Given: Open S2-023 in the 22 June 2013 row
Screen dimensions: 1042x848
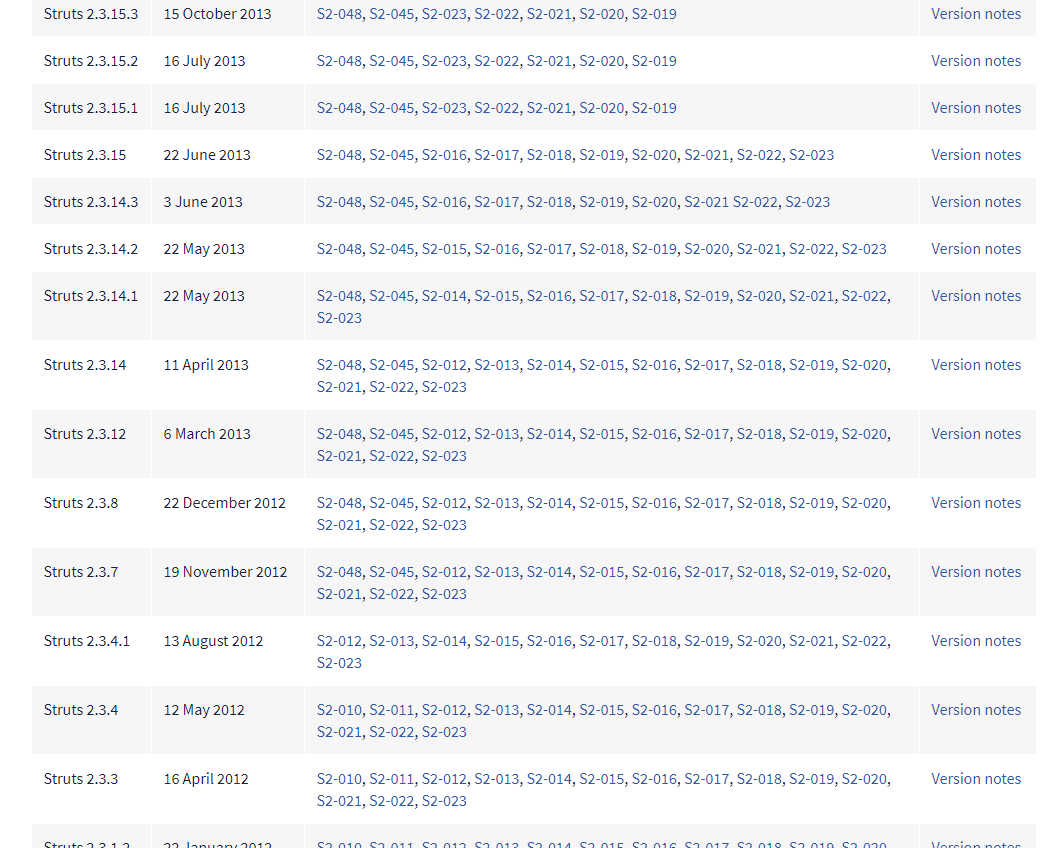Looking at the screenshot, I should pos(811,155).
